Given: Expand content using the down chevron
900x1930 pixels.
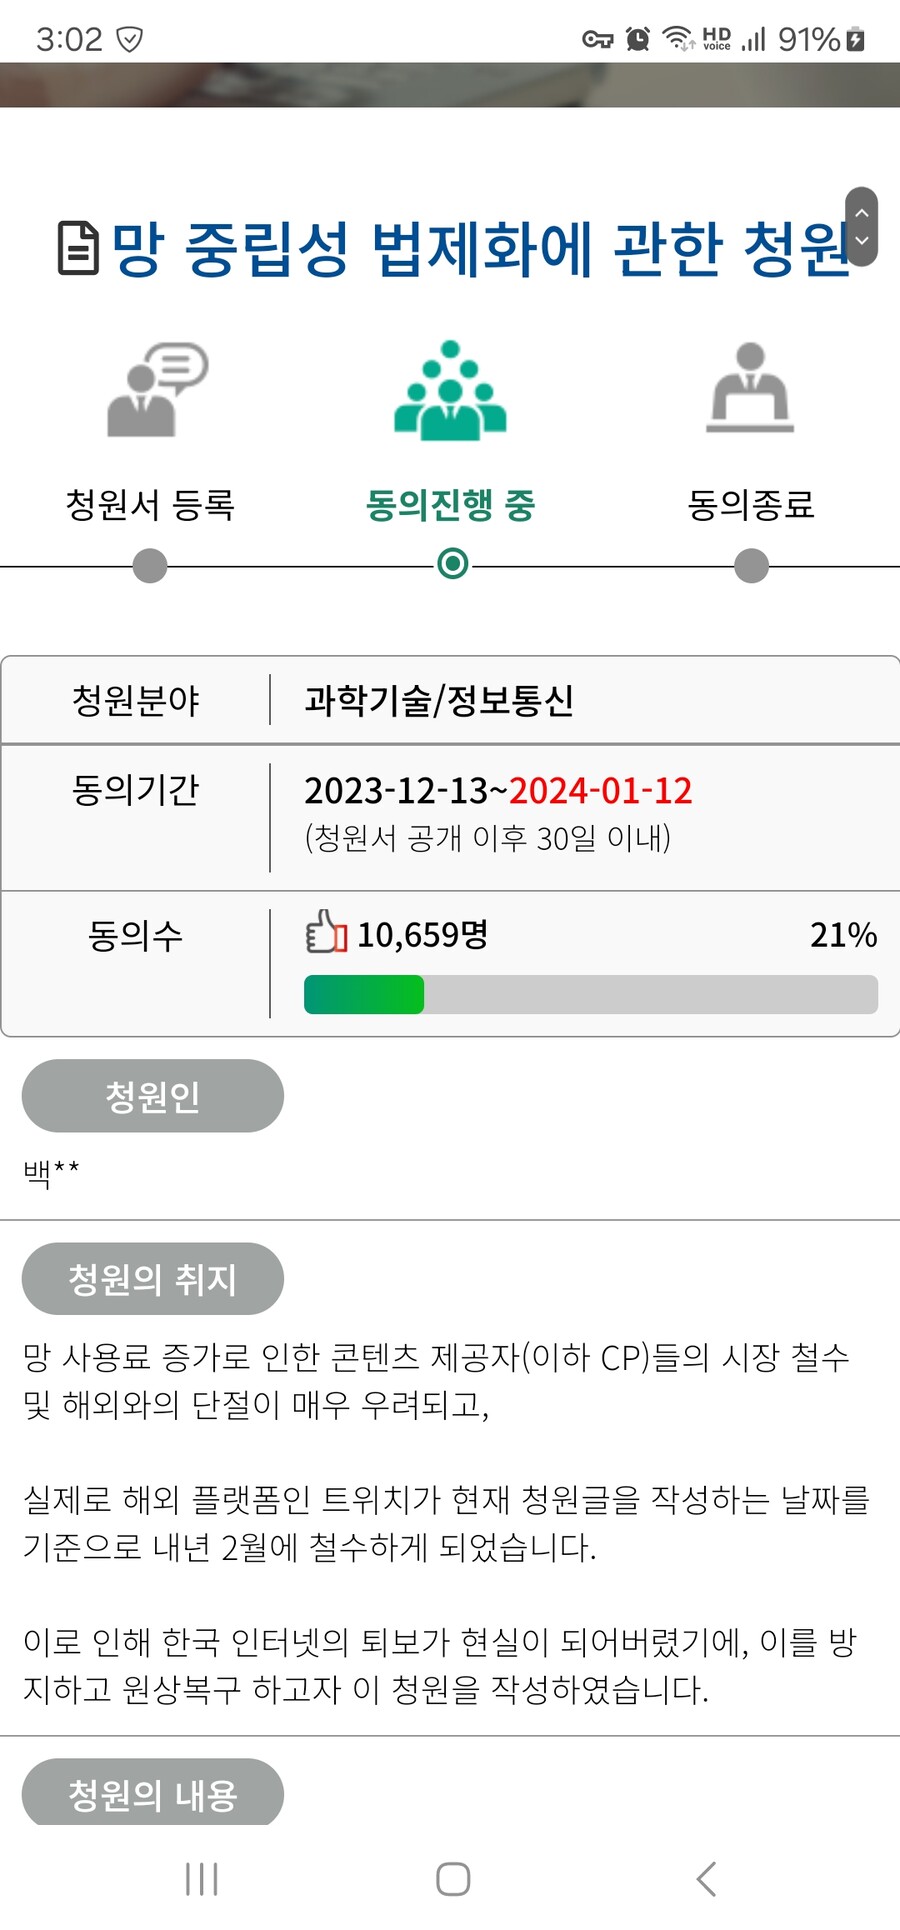Looking at the screenshot, I should tap(862, 240).
